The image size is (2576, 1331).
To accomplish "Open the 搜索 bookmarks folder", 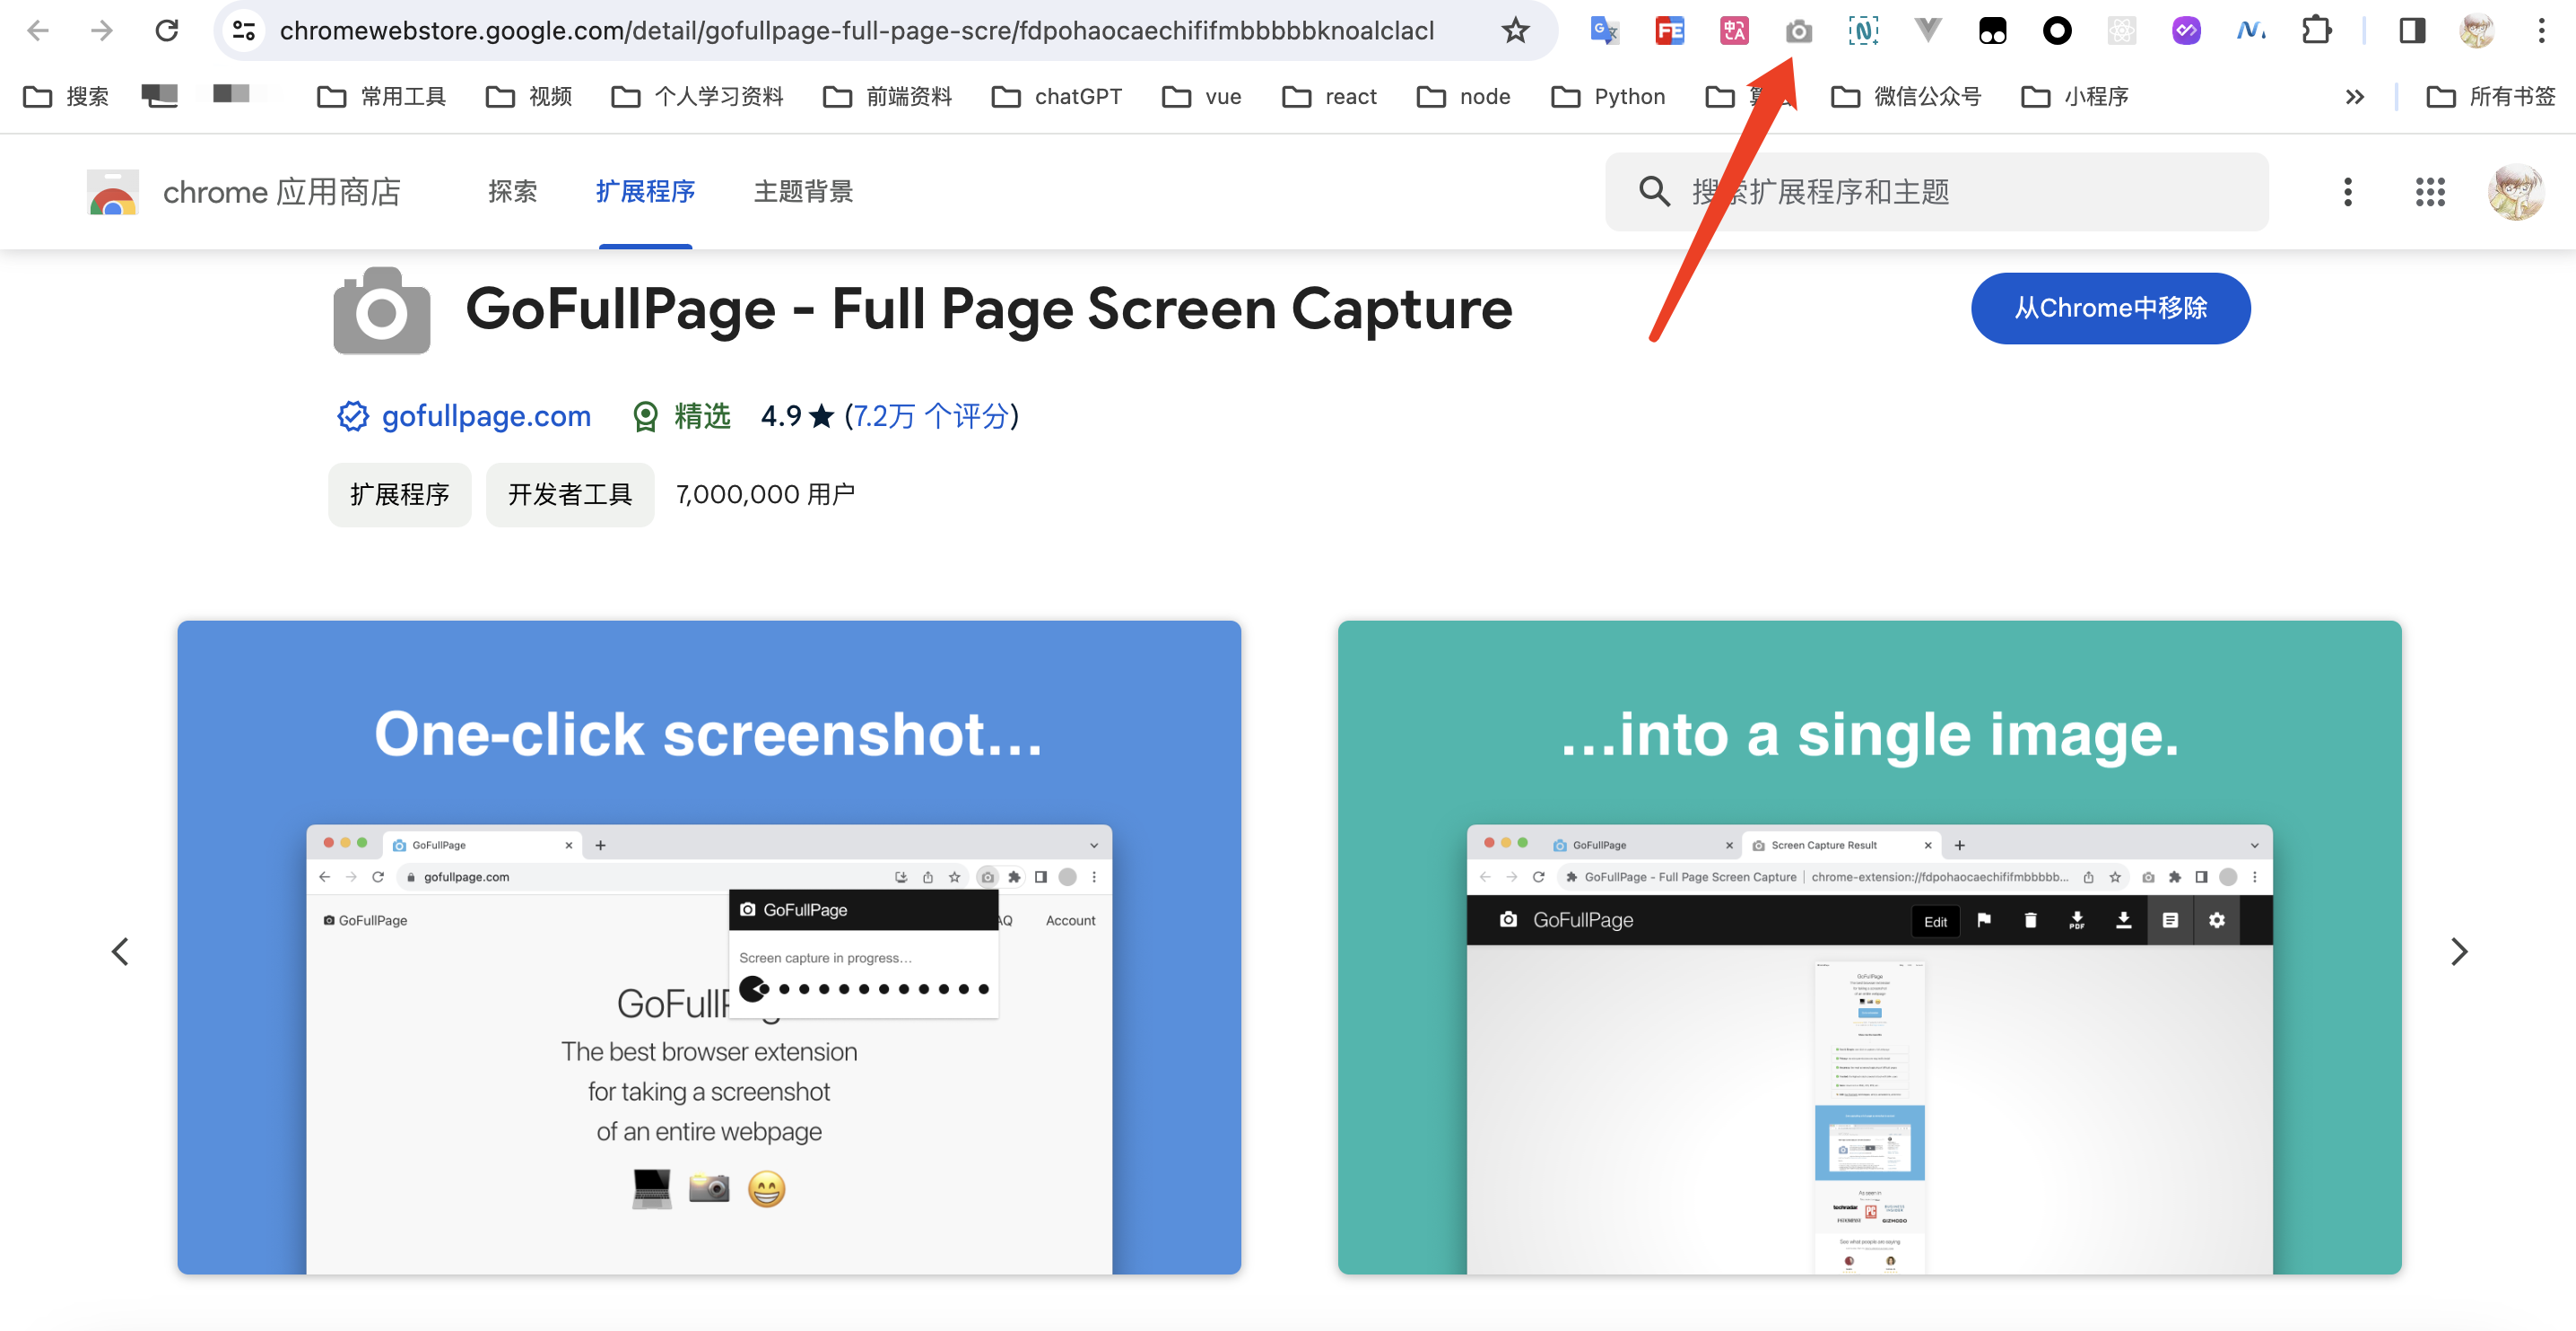I will pos(66,96).
